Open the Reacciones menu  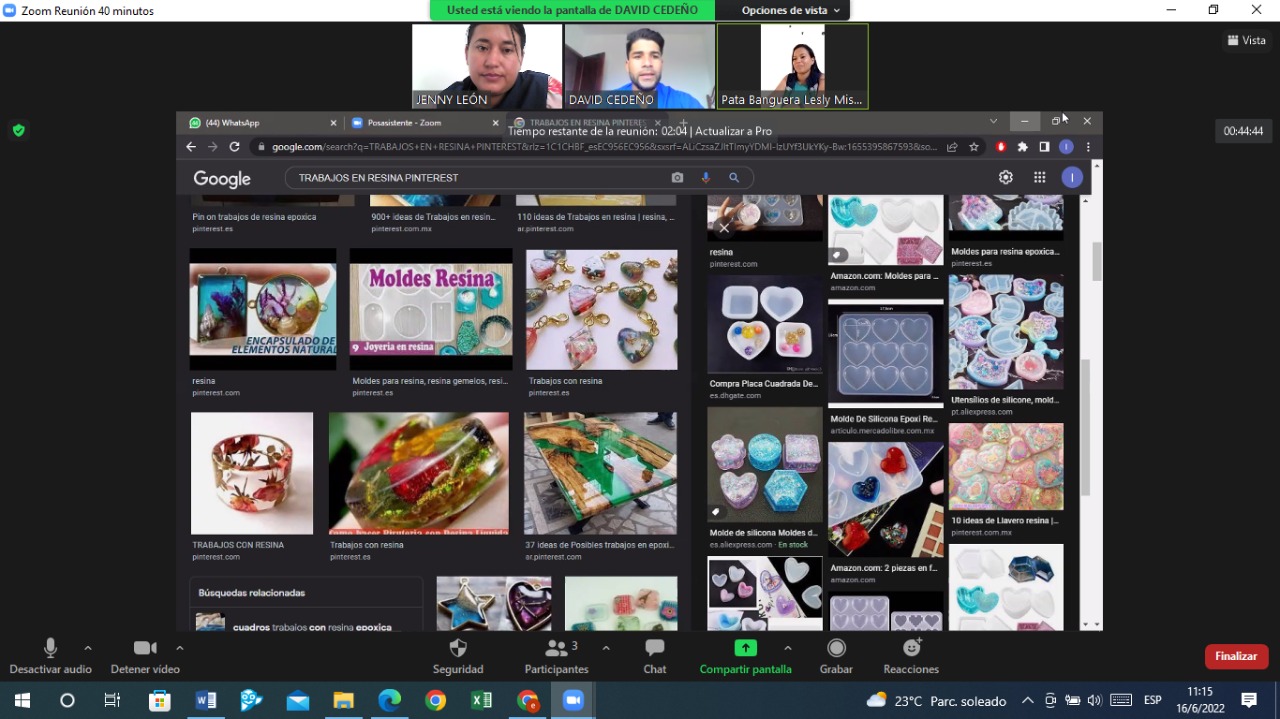[x=911, y=649]
